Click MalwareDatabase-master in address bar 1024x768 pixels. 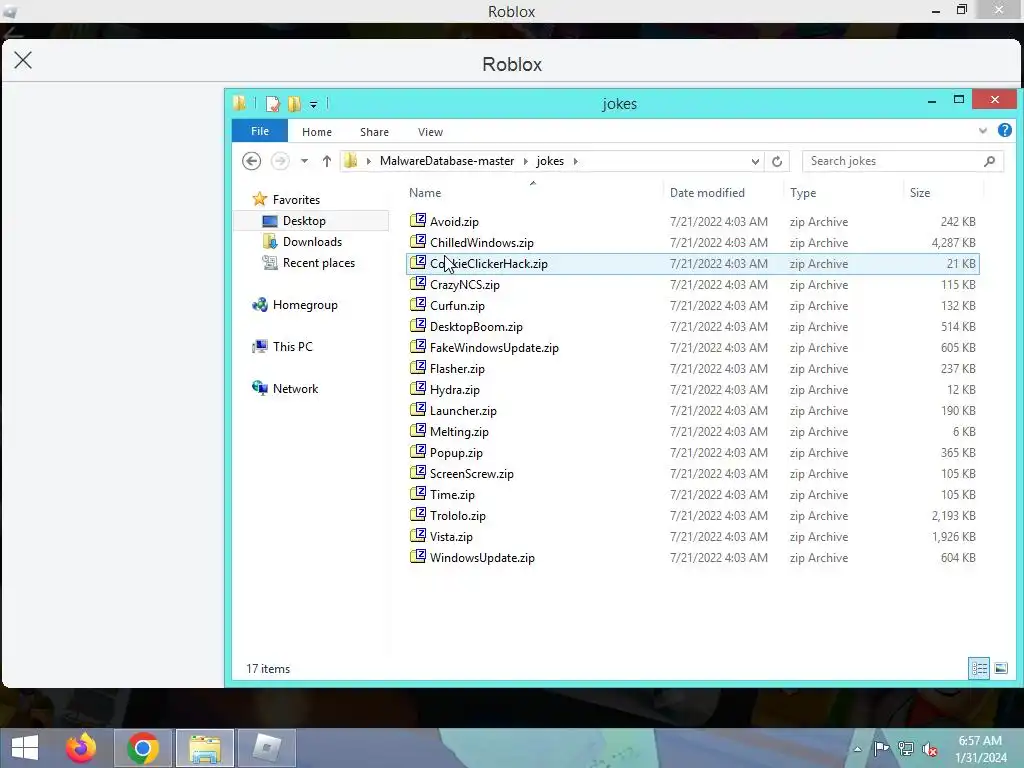click(447, 161)
